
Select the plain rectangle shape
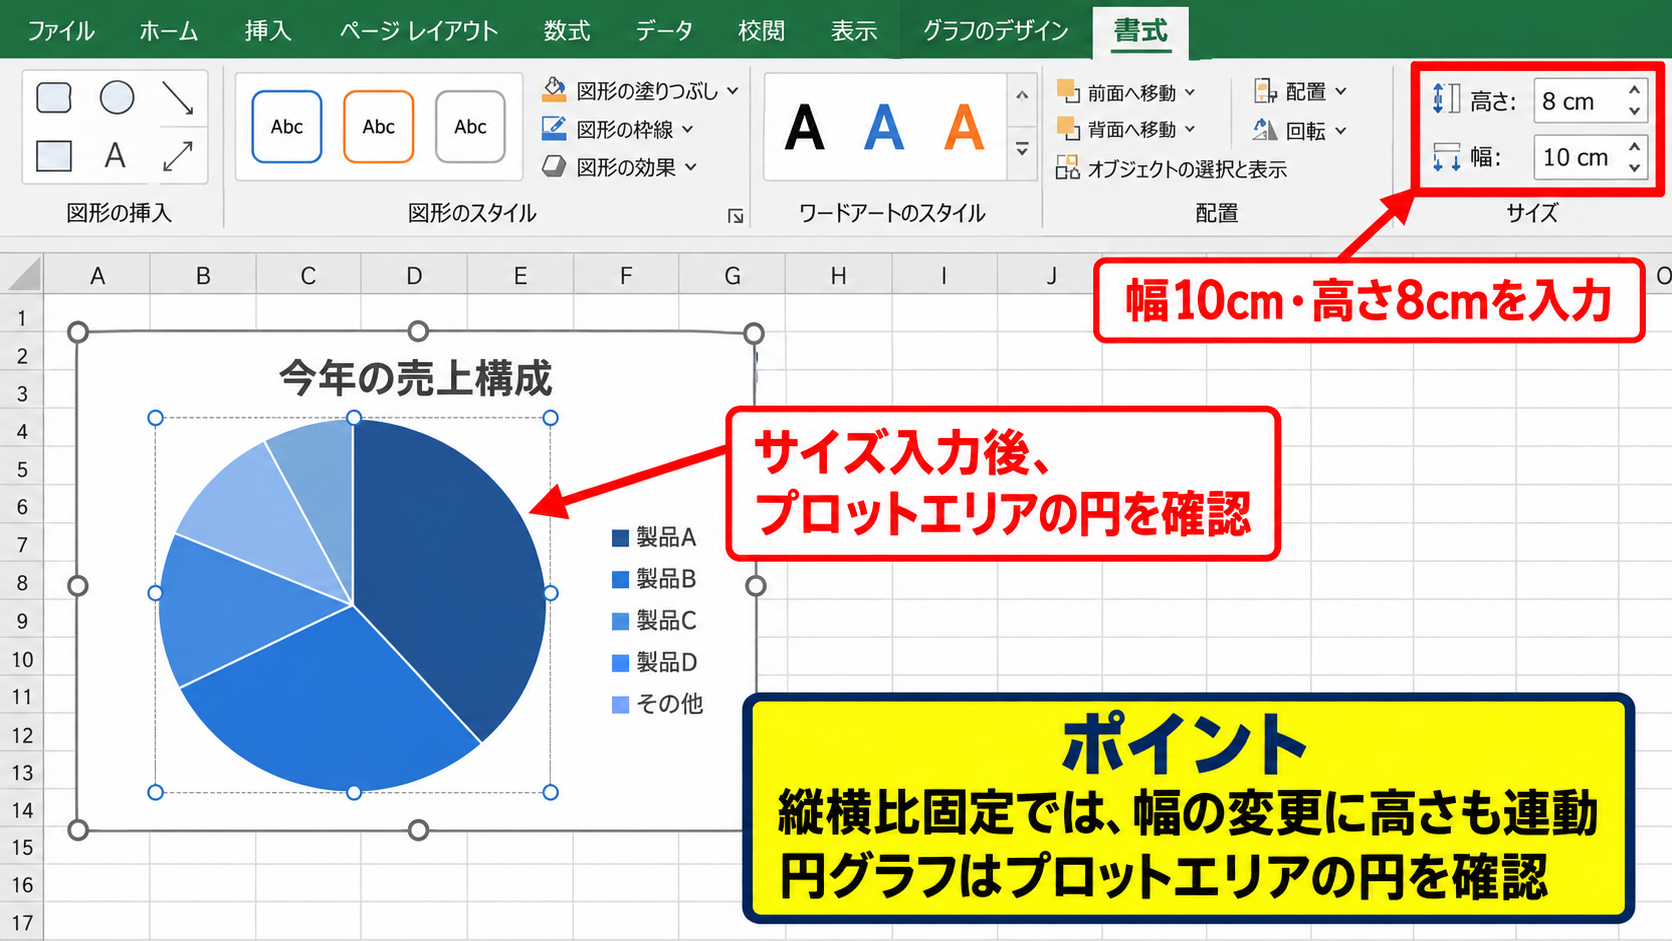(54, 156)
